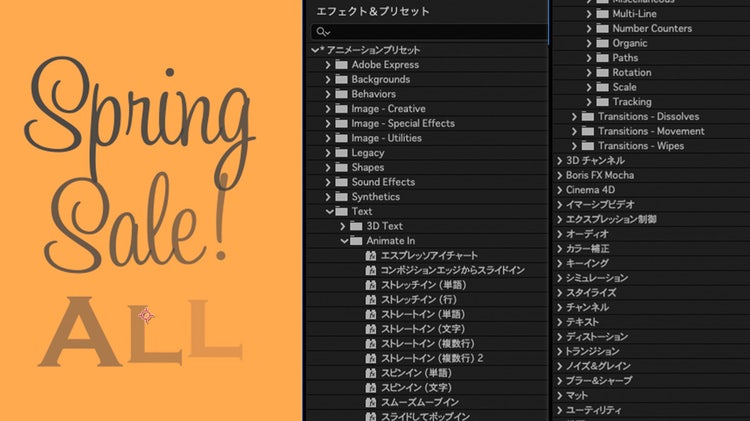Expand the 3D チャンネル effect category
Viewport: 750px width, 421px height.
click(x=559, y=161)
